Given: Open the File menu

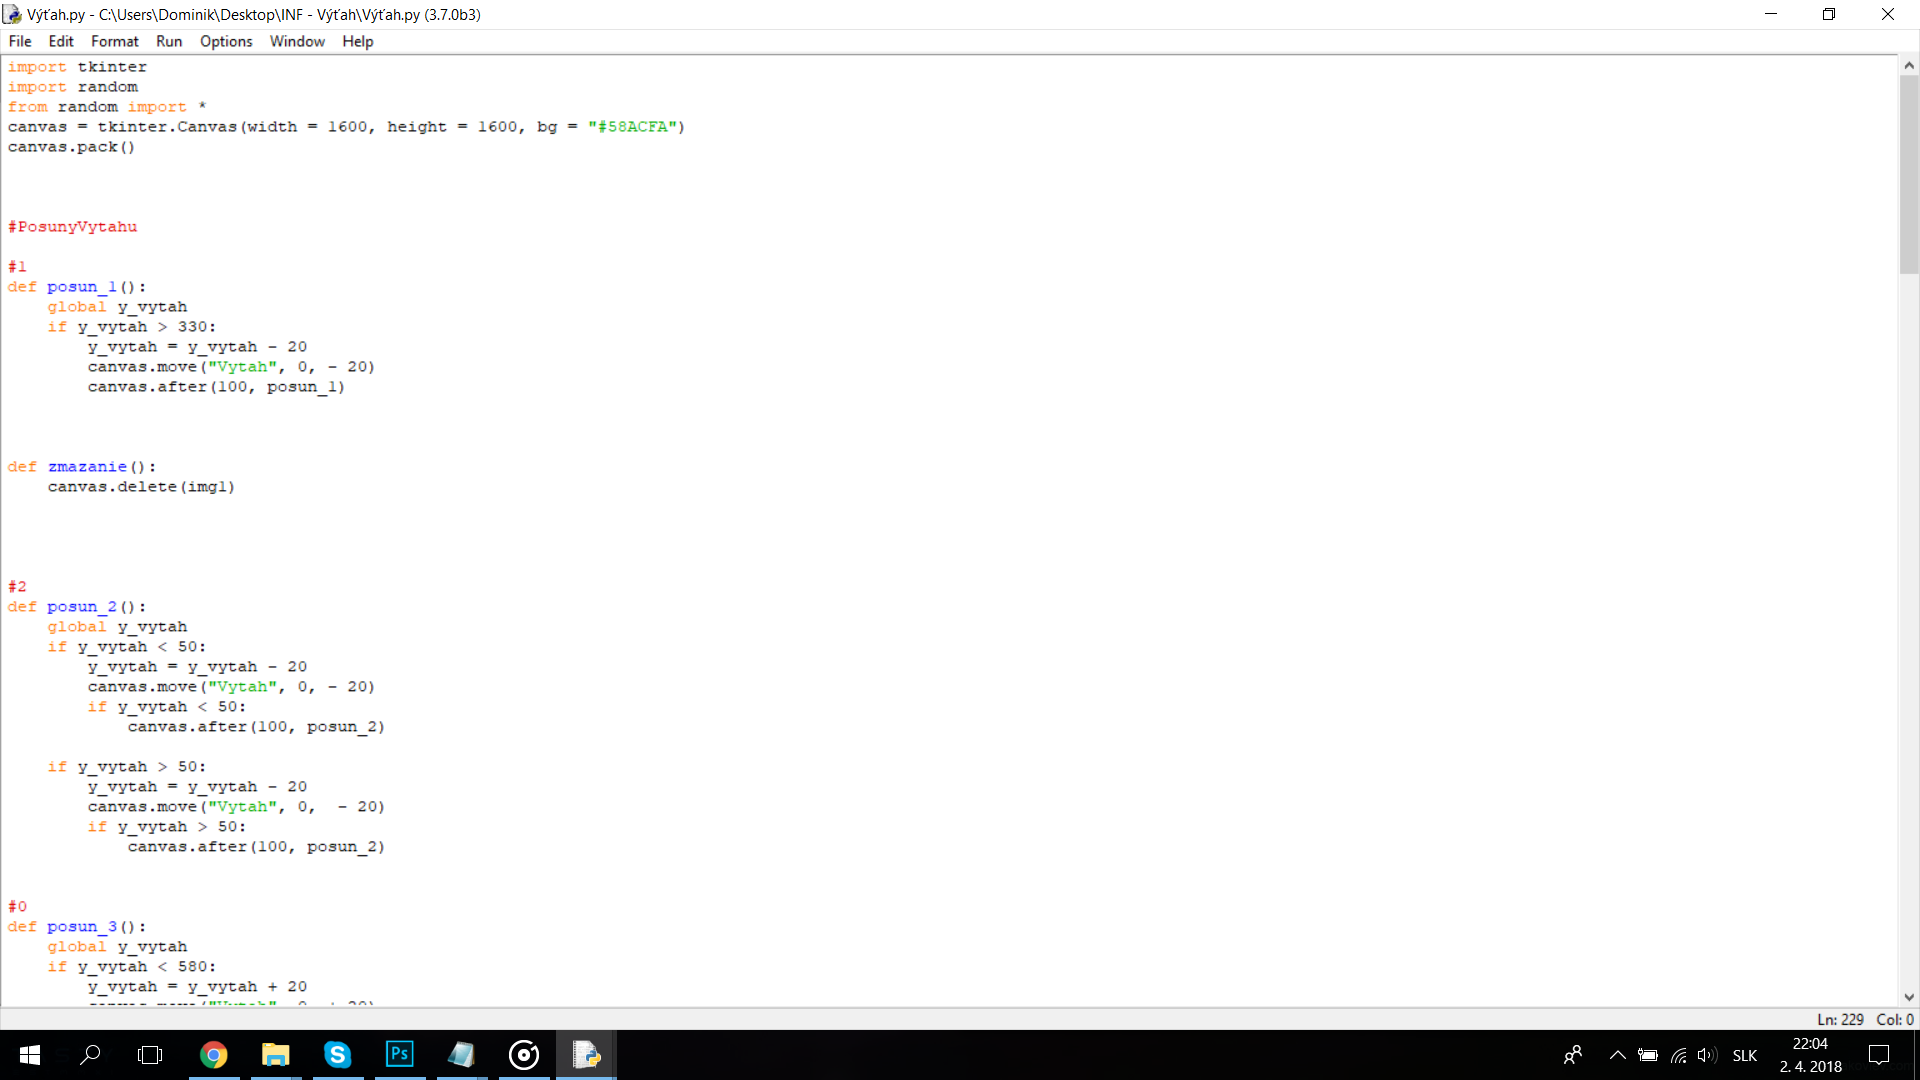Looking at the screenshot, I should [20, 41].
